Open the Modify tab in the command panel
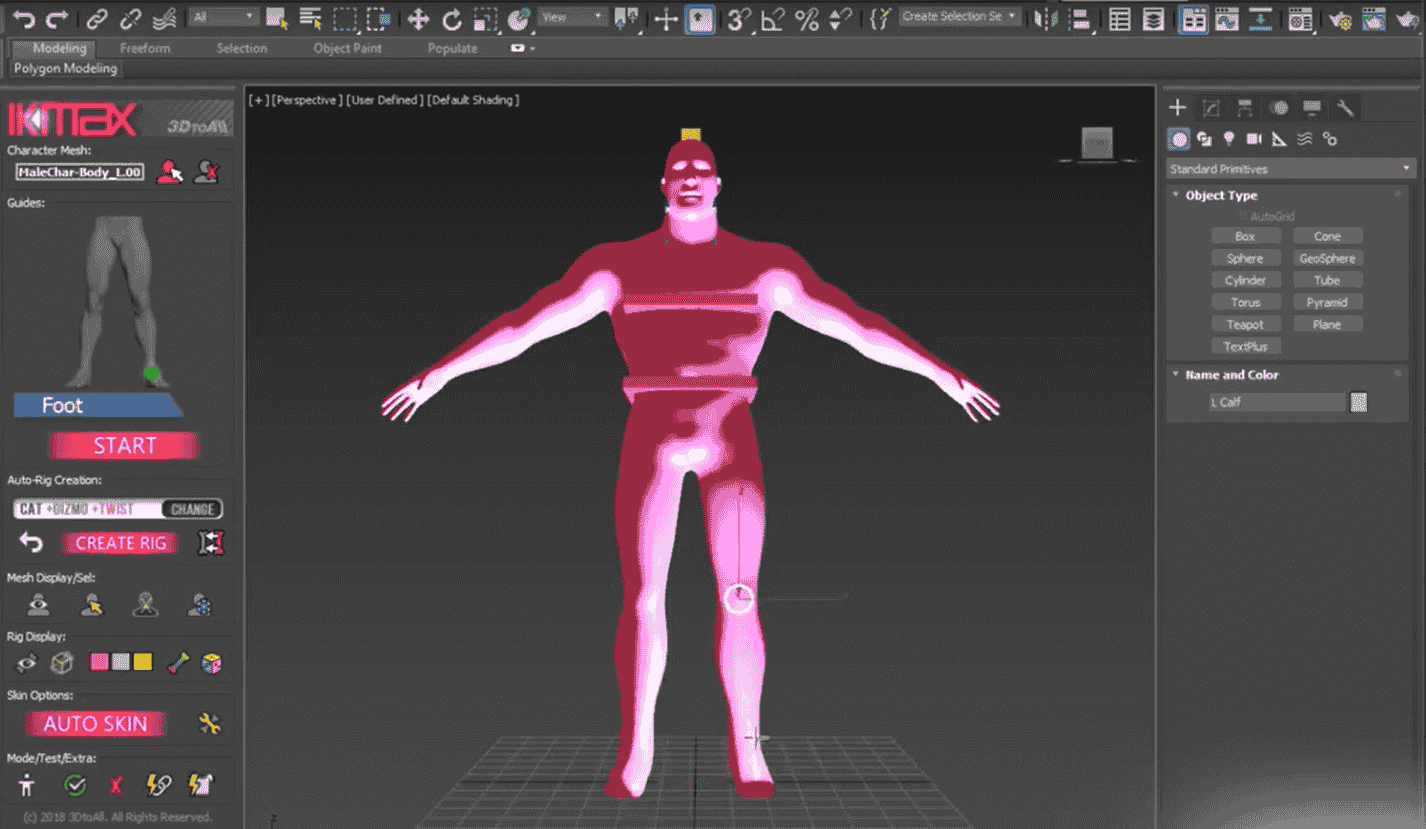The width and height of the screenshot is (1426, 829). 1211,108
